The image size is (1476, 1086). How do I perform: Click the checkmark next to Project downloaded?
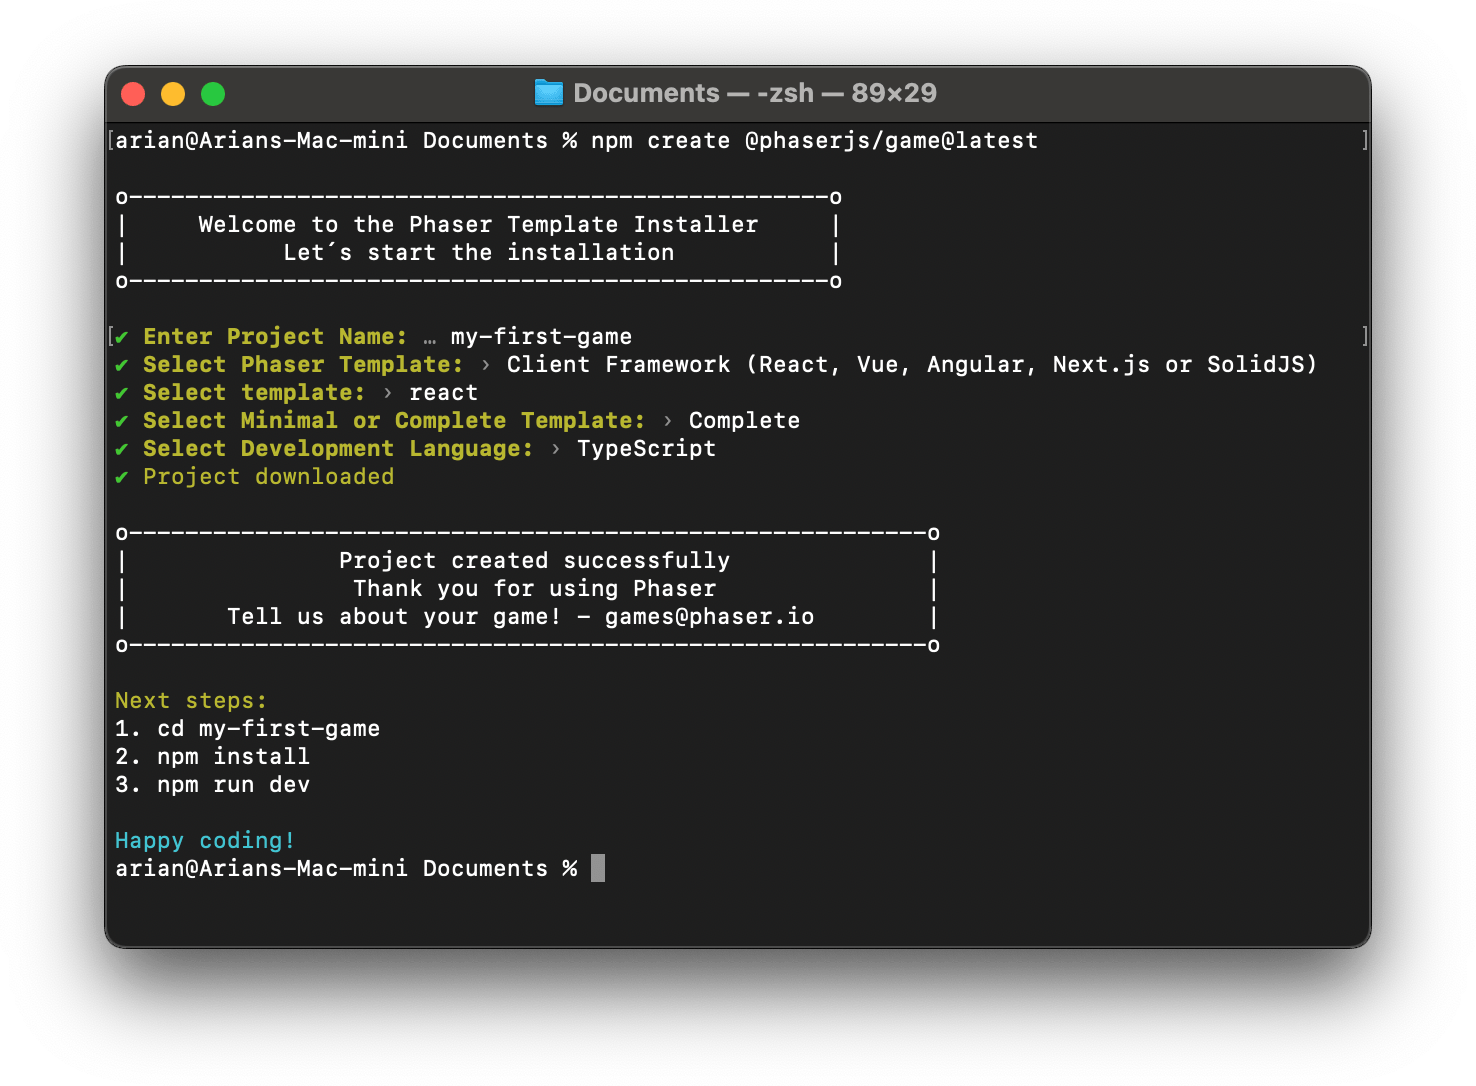pos(122,477)
